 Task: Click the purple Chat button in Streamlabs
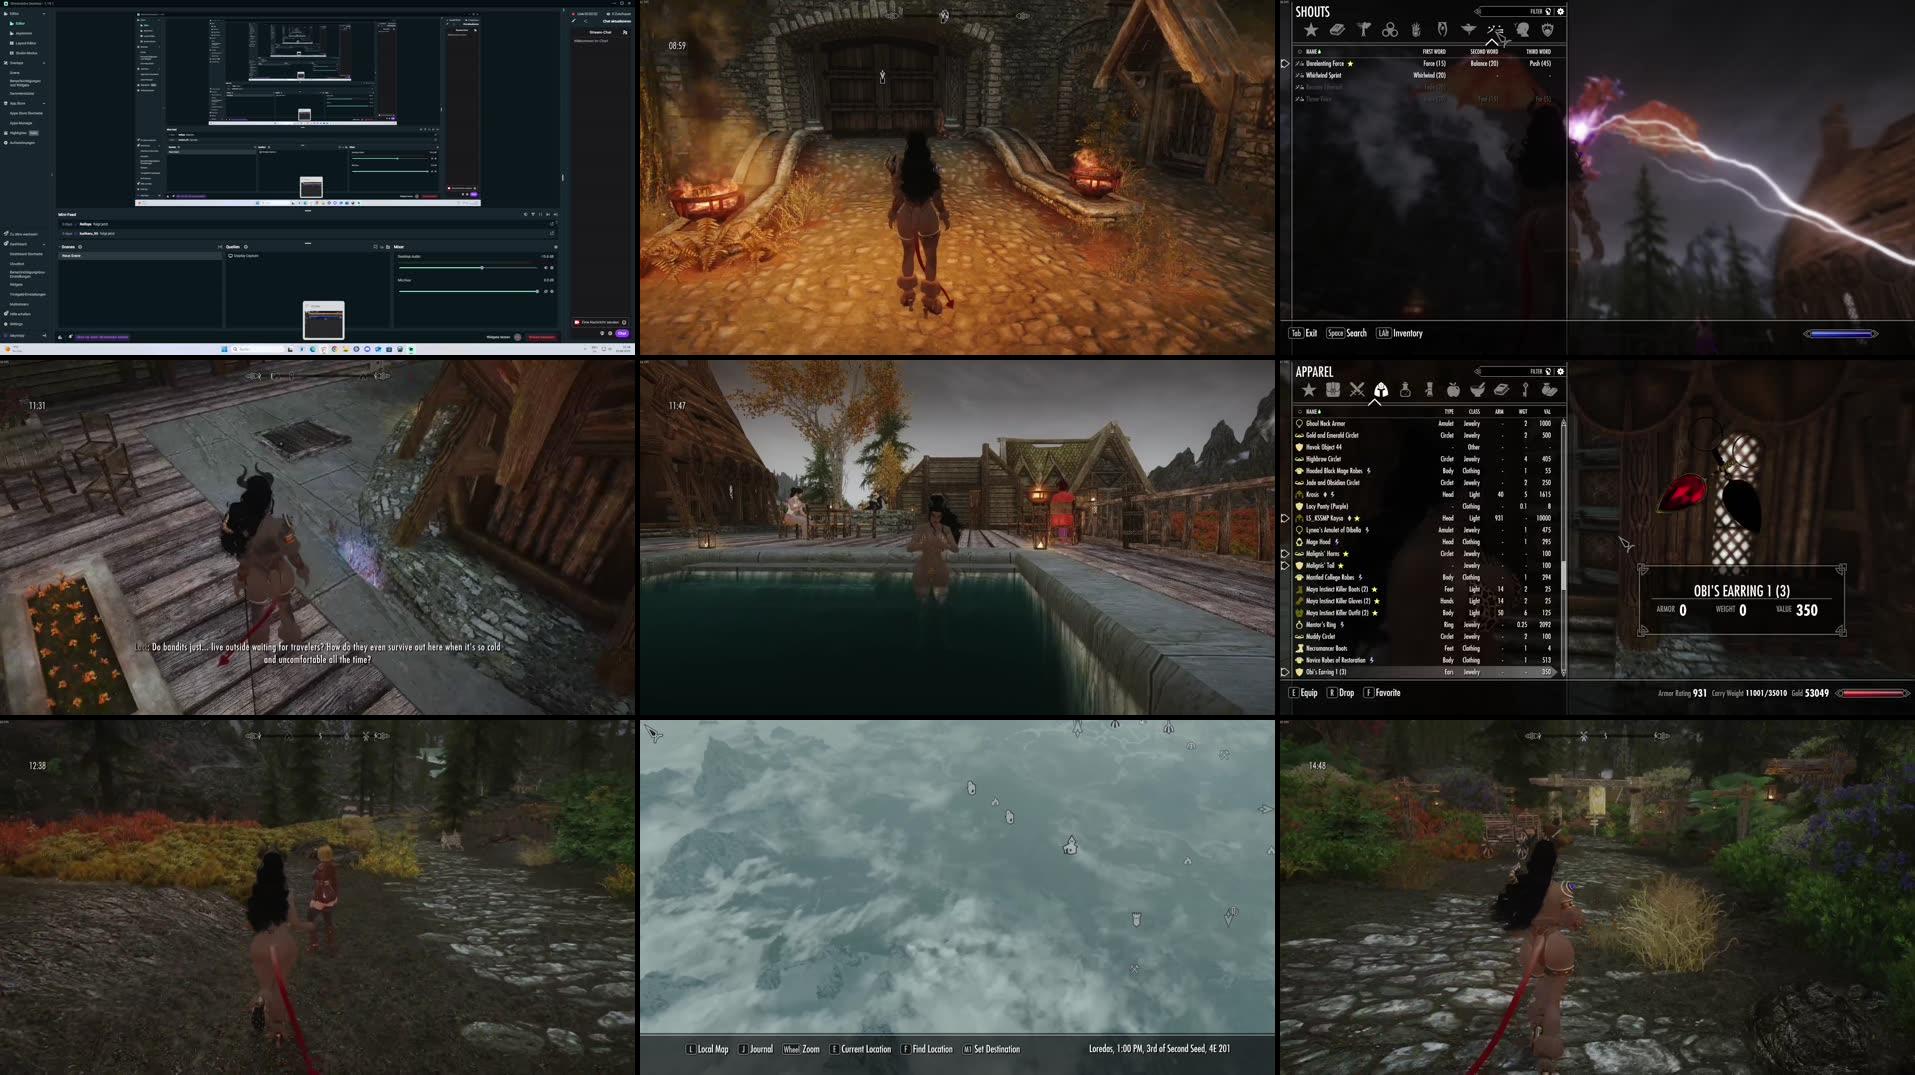point(622,333)
